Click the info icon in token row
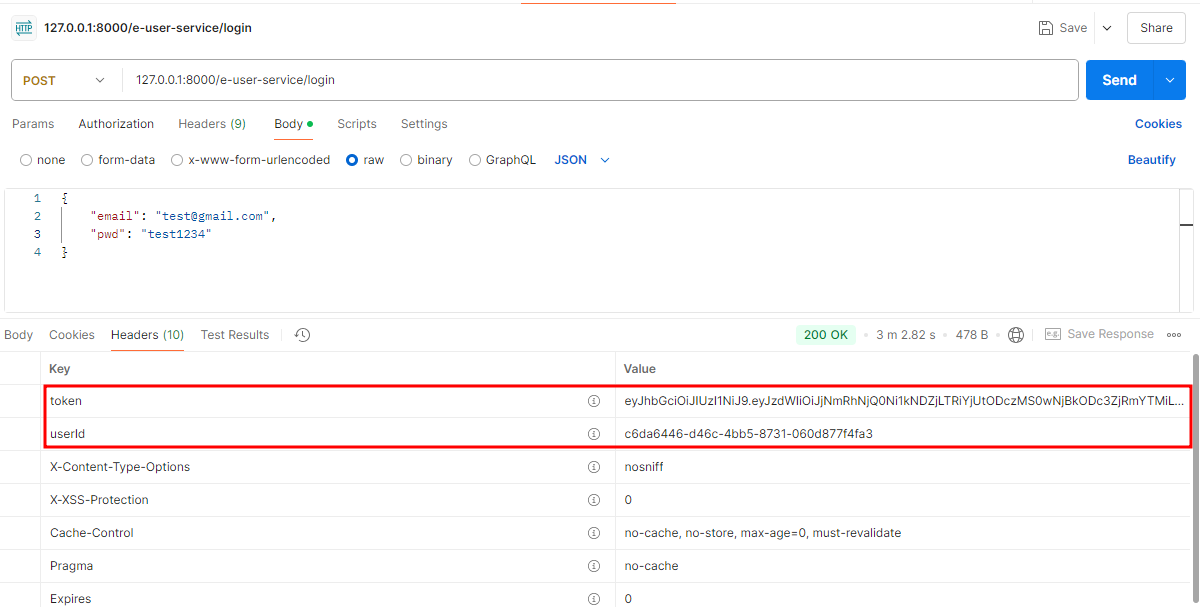This screenshot has width=1200, height=607. pyautogui.click(x=593, y=401)
